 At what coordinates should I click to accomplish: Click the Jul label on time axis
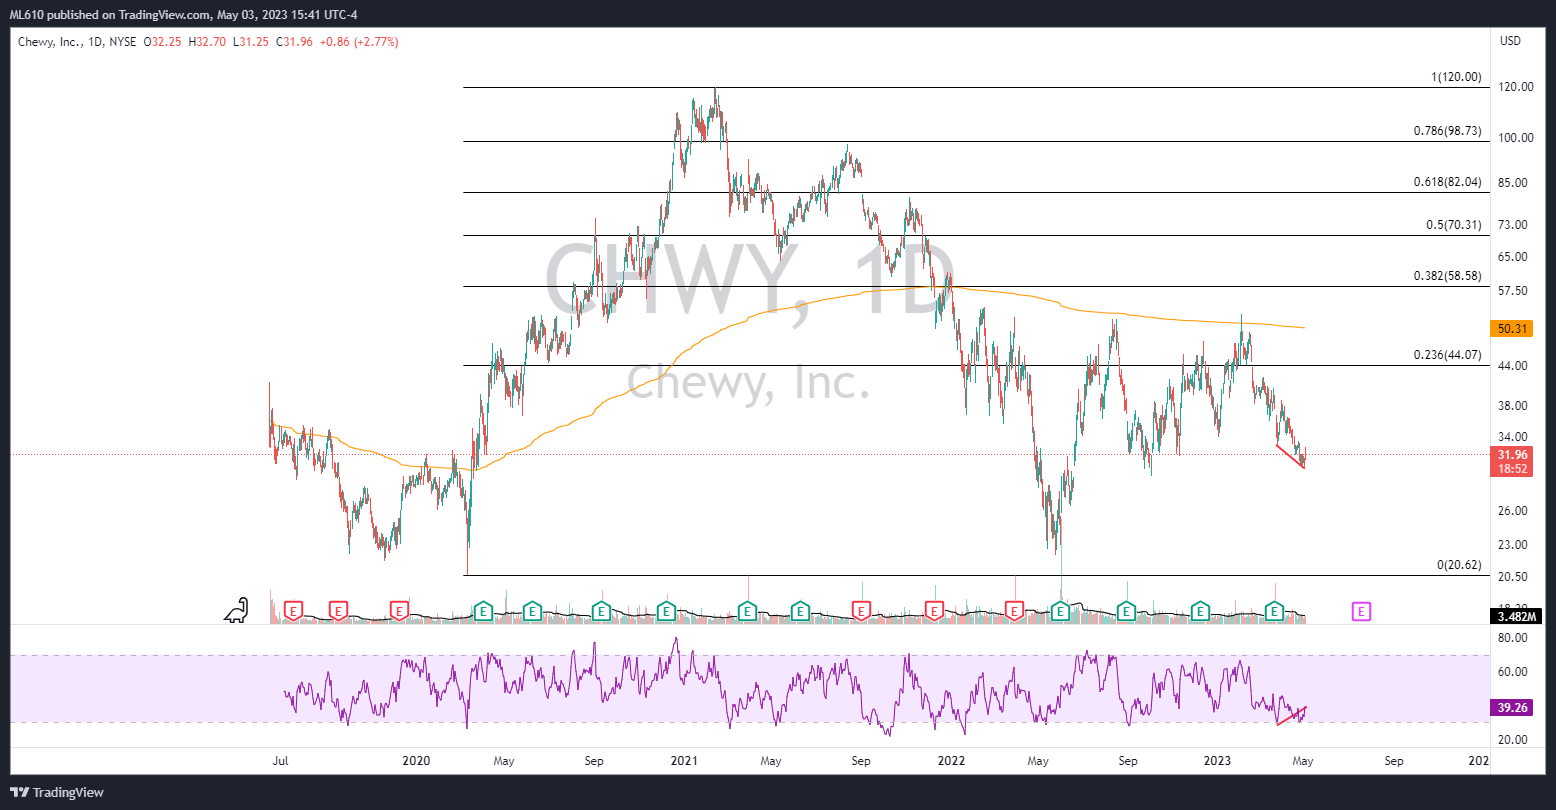click(280, 761)
